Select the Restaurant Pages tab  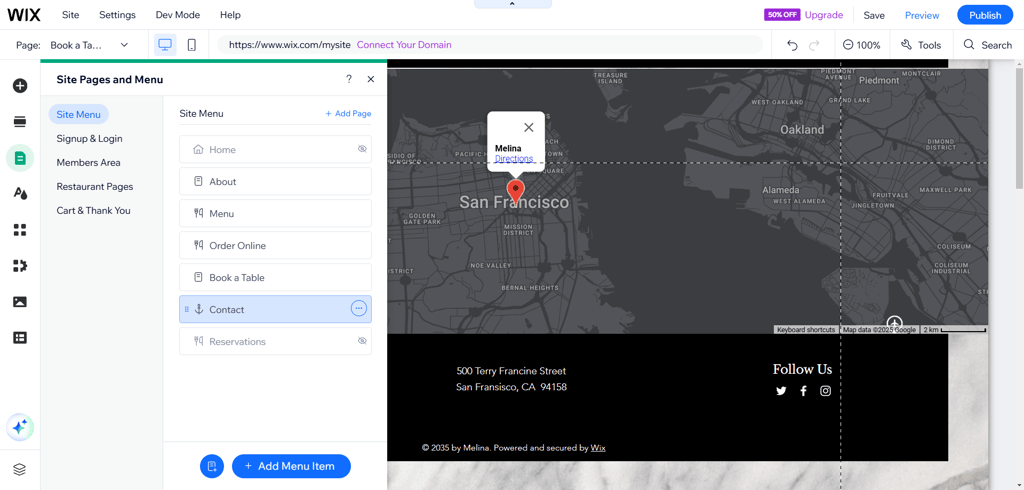95,186
